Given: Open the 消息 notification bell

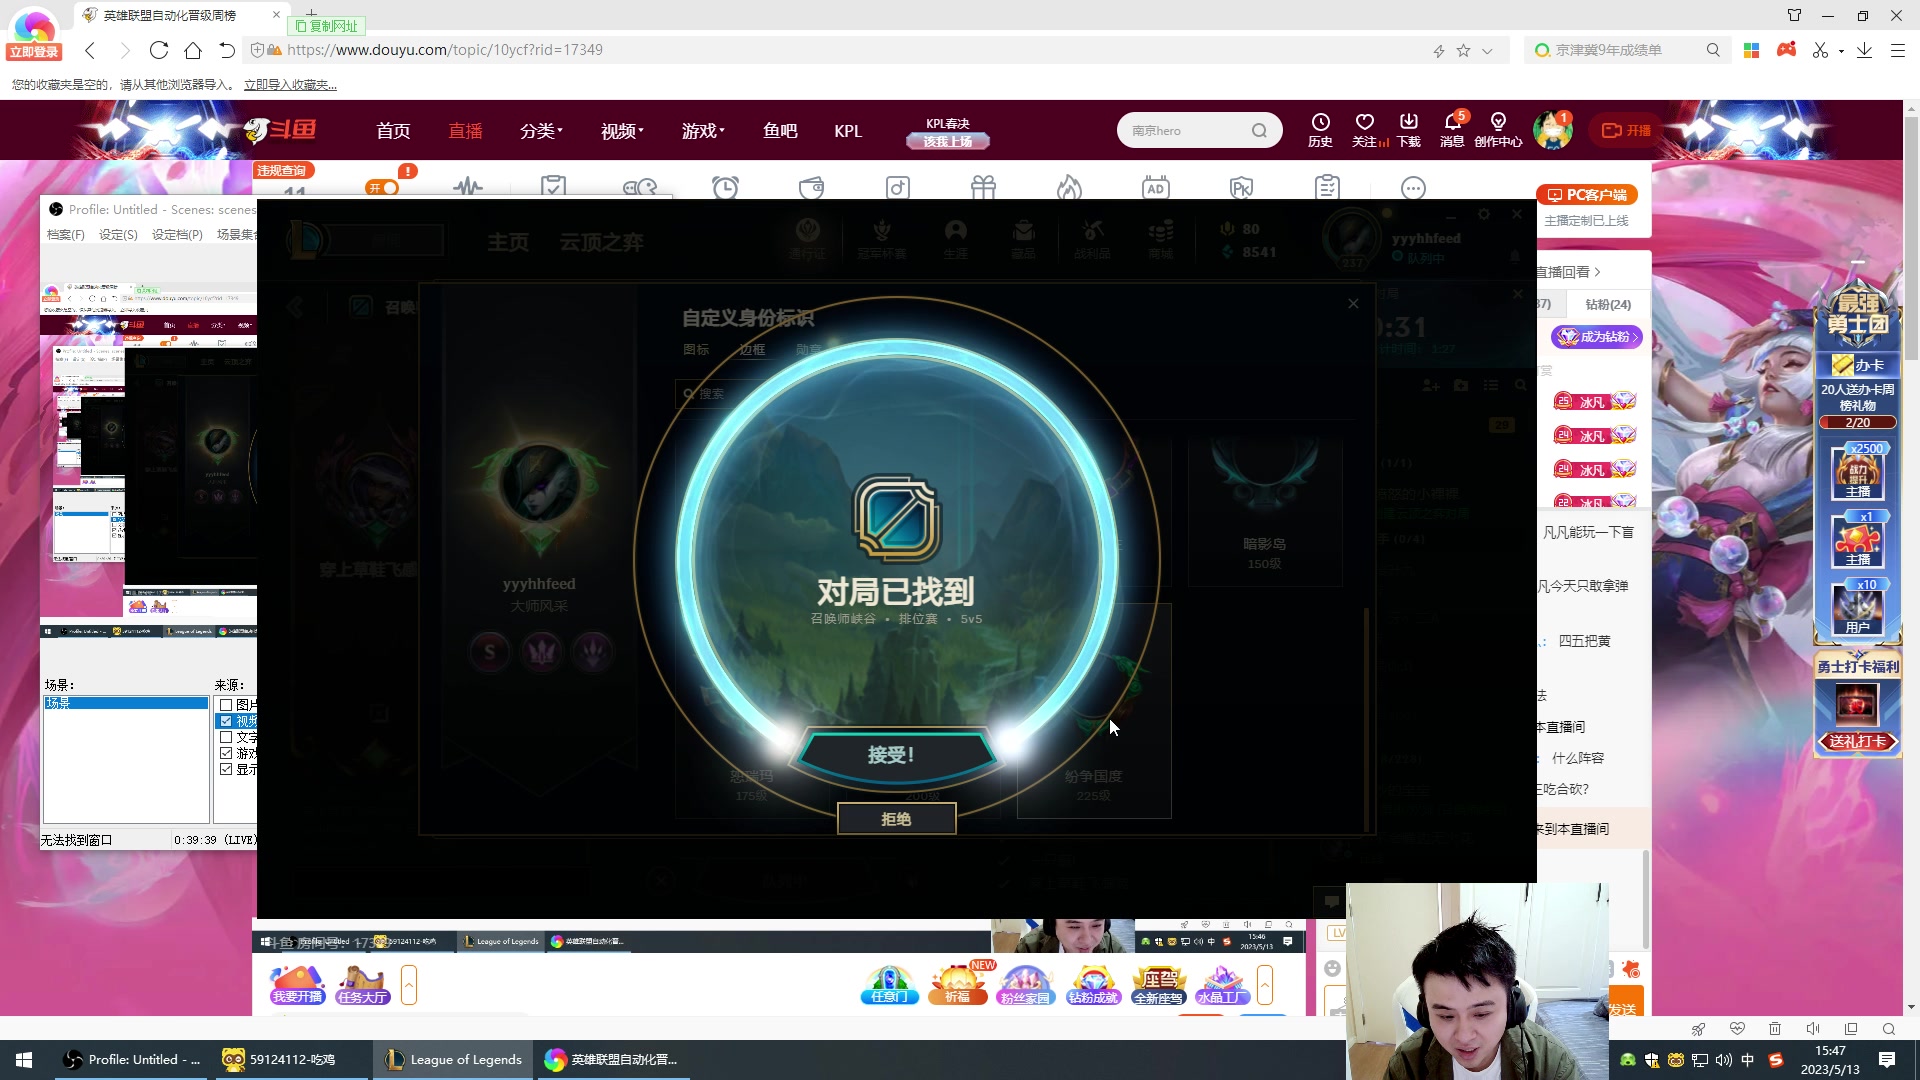Looking at the screenshot, I should click(1452, 123).
